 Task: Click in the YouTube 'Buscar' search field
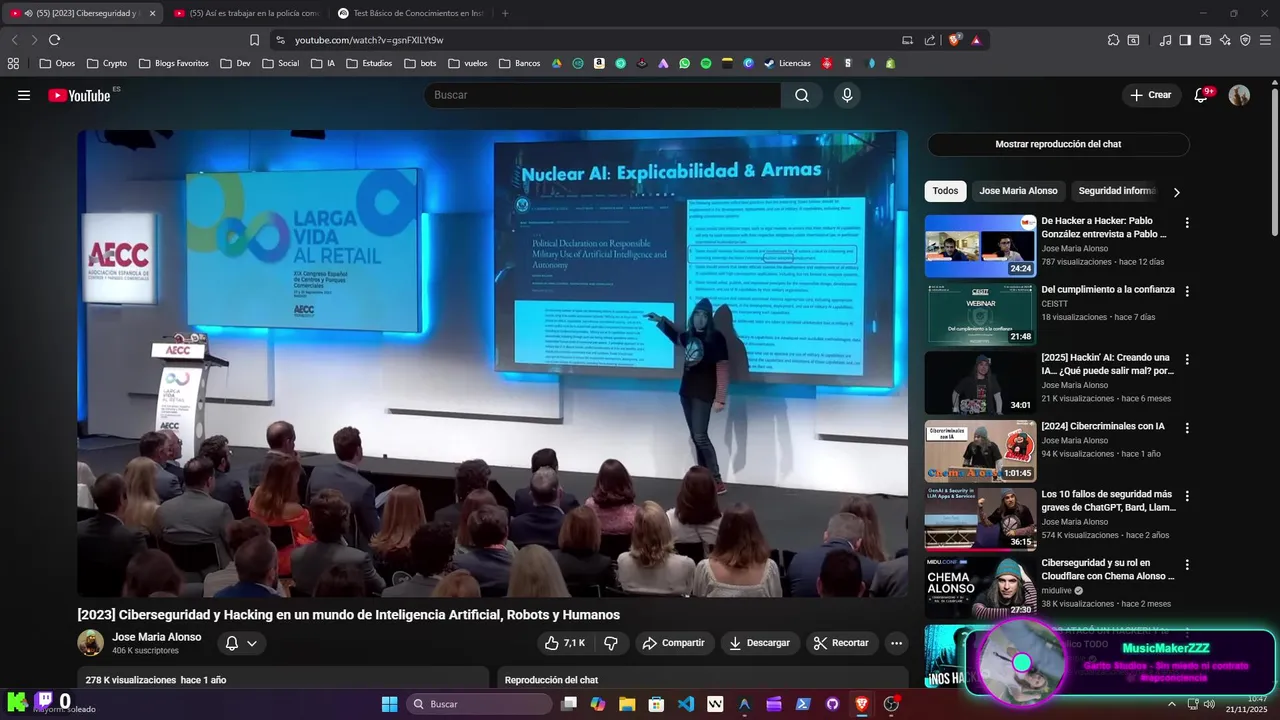(x=602, y=95)
